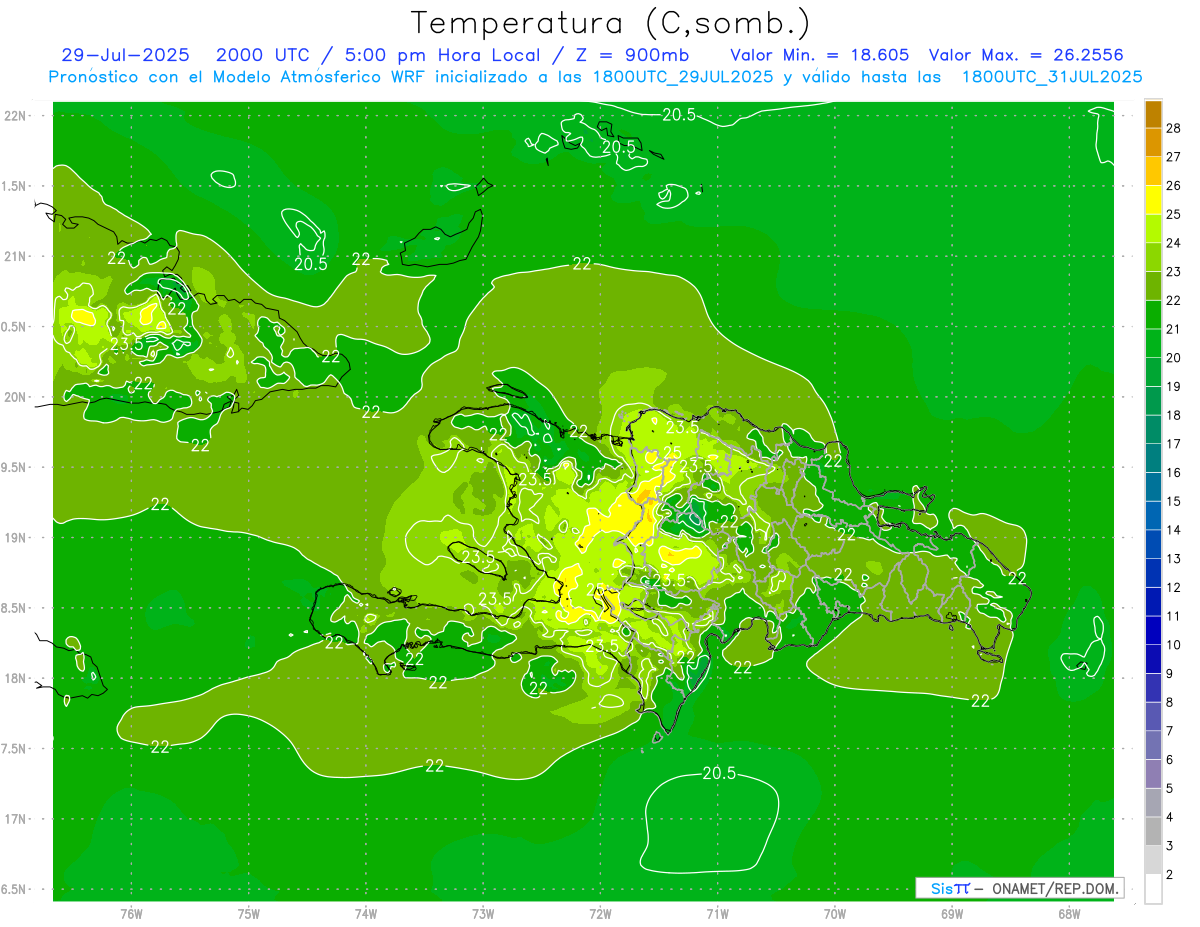
Task: Click the legend value label "18"
Action: 1174,415
